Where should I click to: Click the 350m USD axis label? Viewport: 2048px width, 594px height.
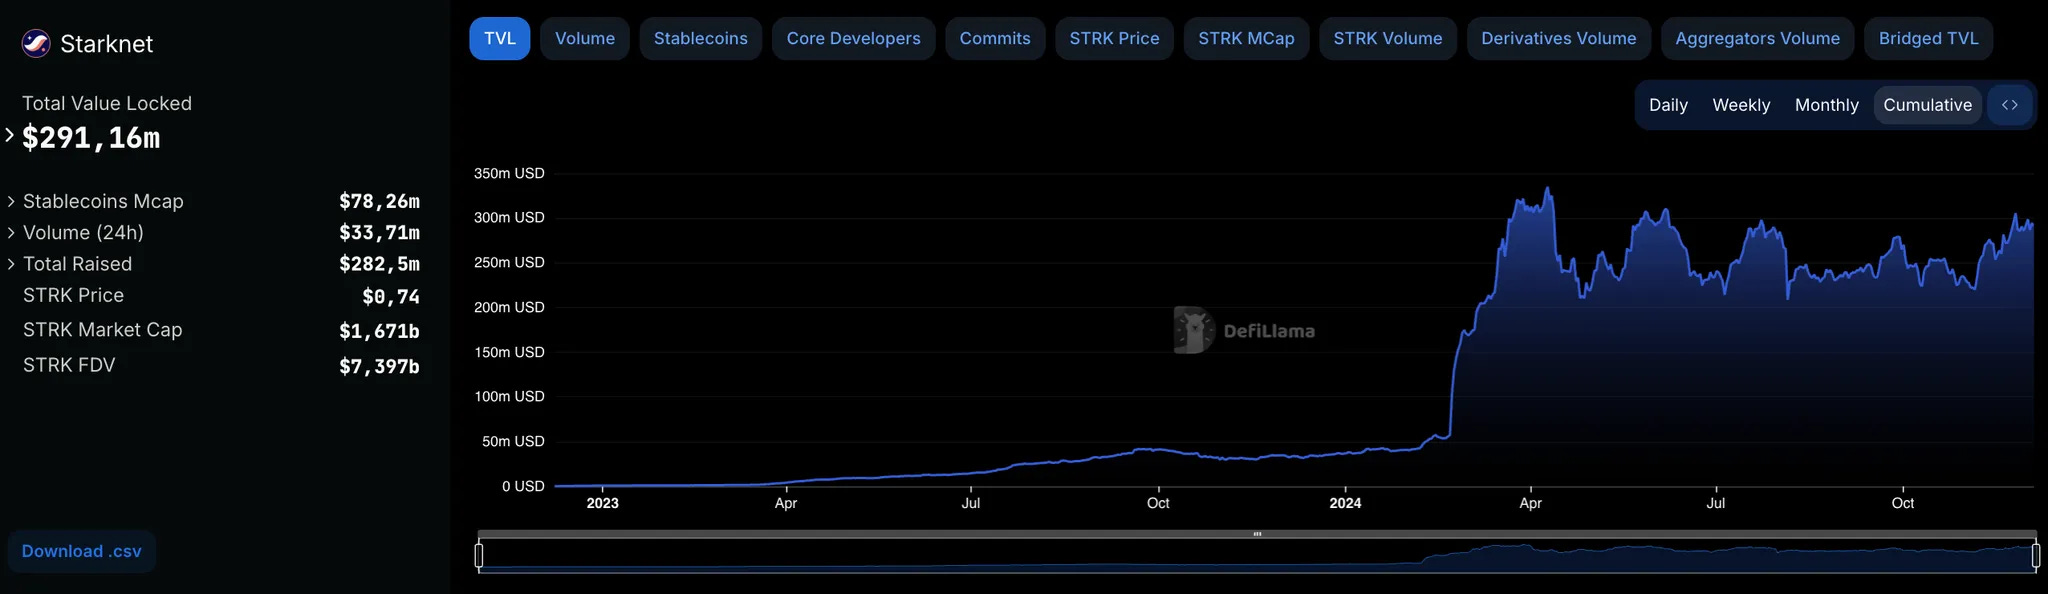(x=509, y=173)
